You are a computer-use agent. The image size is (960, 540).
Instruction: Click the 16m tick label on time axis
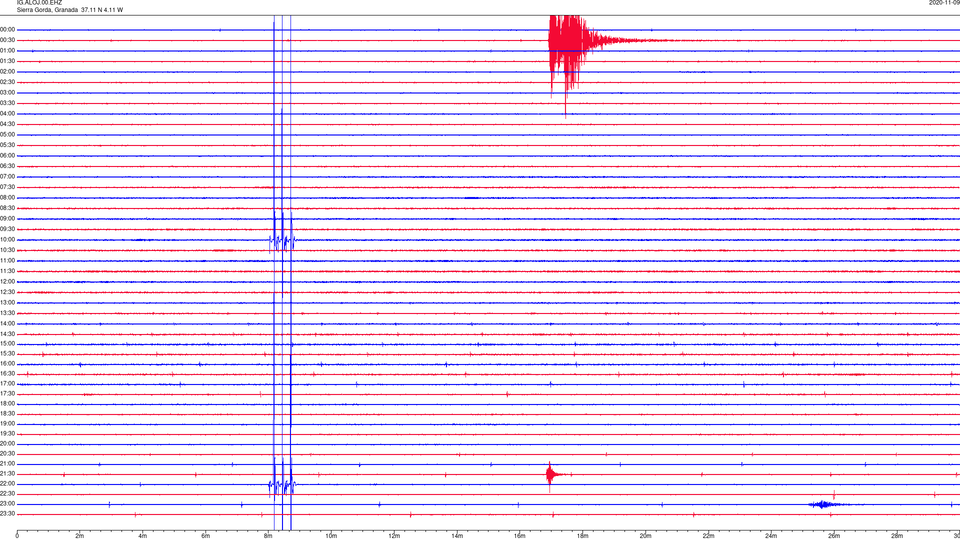click(520, 536)
